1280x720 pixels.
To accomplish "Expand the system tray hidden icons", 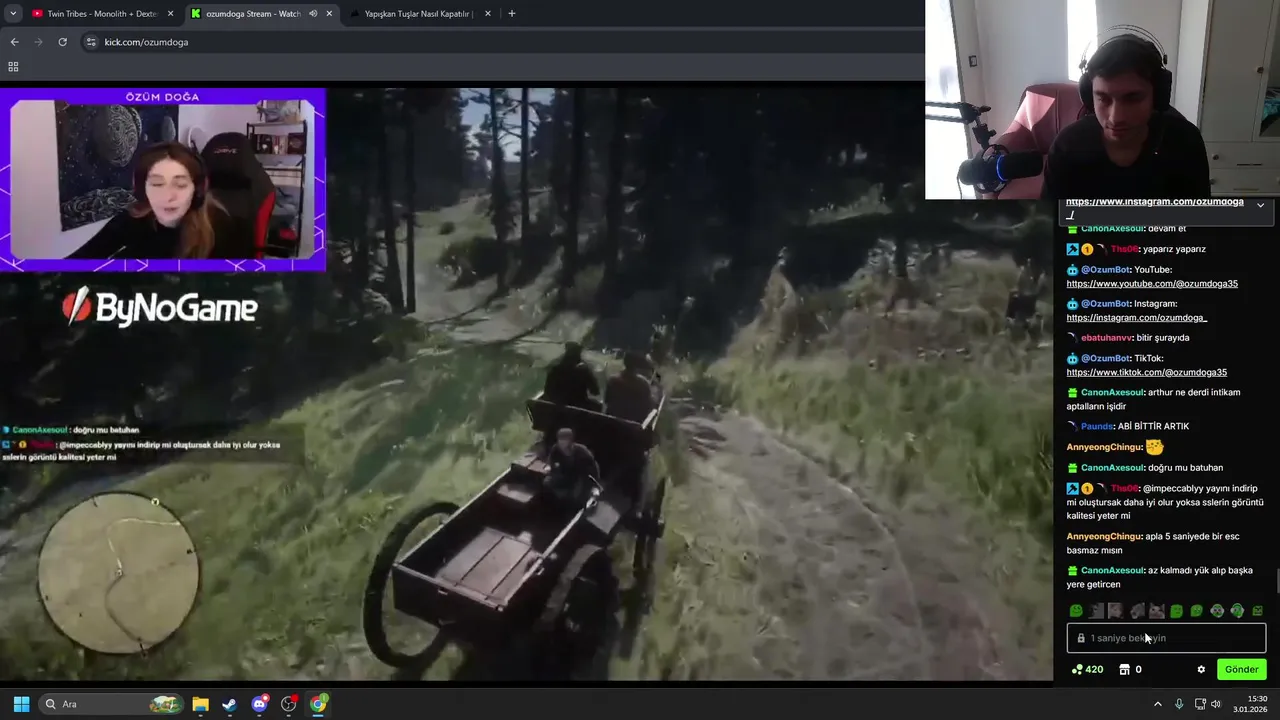I will pyautogui.click(x=1158, y=704).
